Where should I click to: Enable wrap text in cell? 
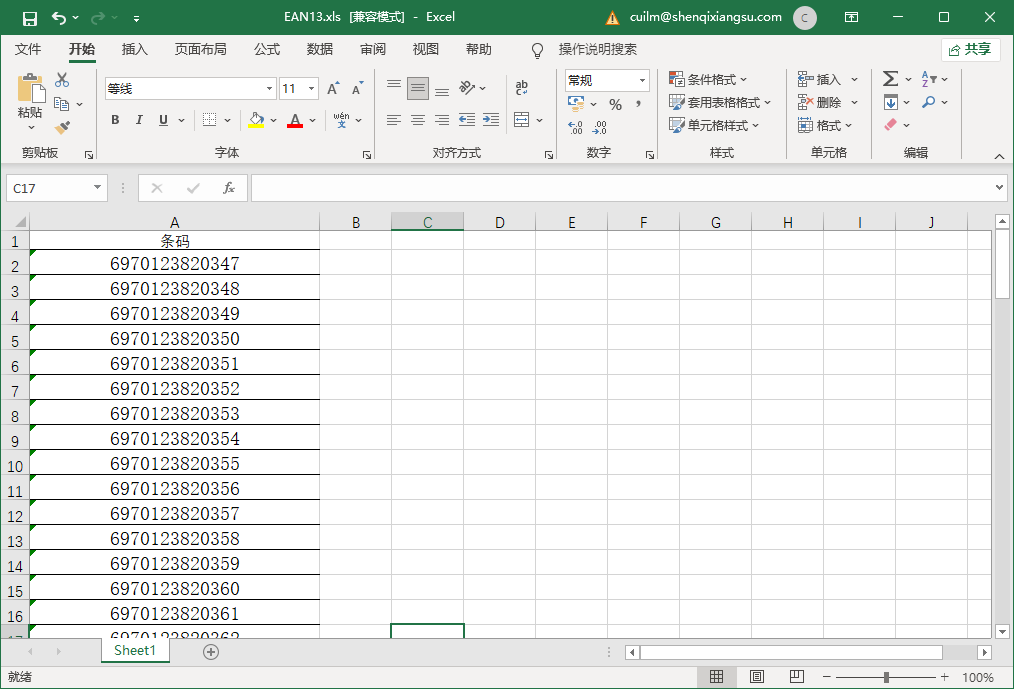coord(522,87)
